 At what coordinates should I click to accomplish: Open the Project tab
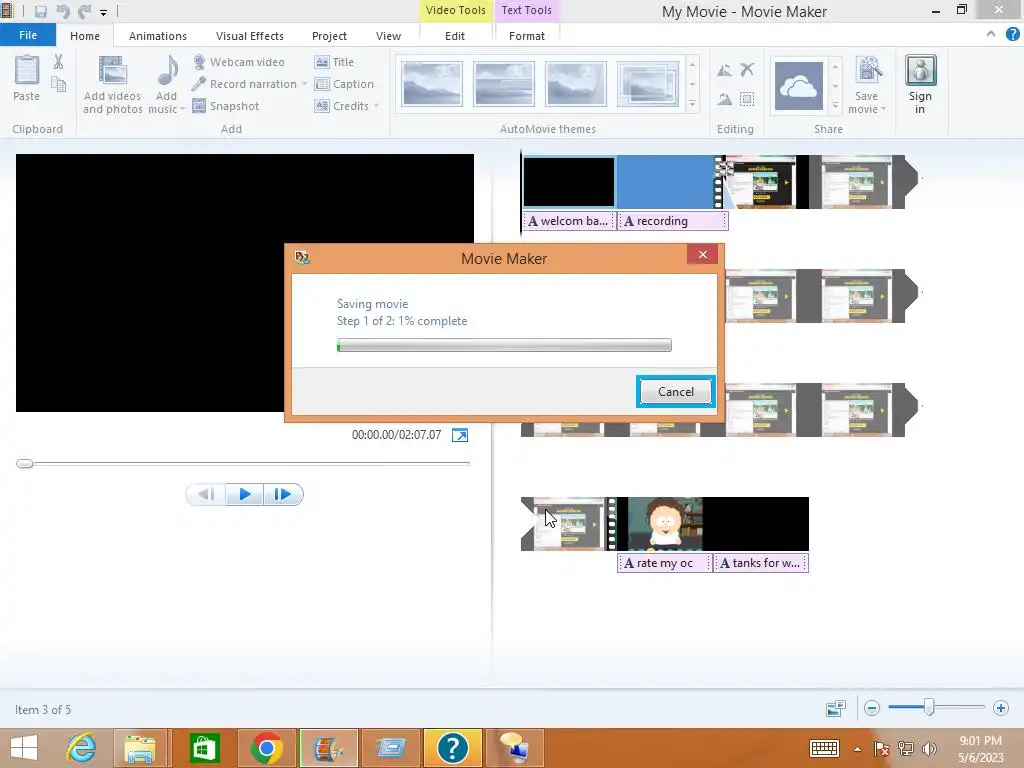[x=329, y=36]
